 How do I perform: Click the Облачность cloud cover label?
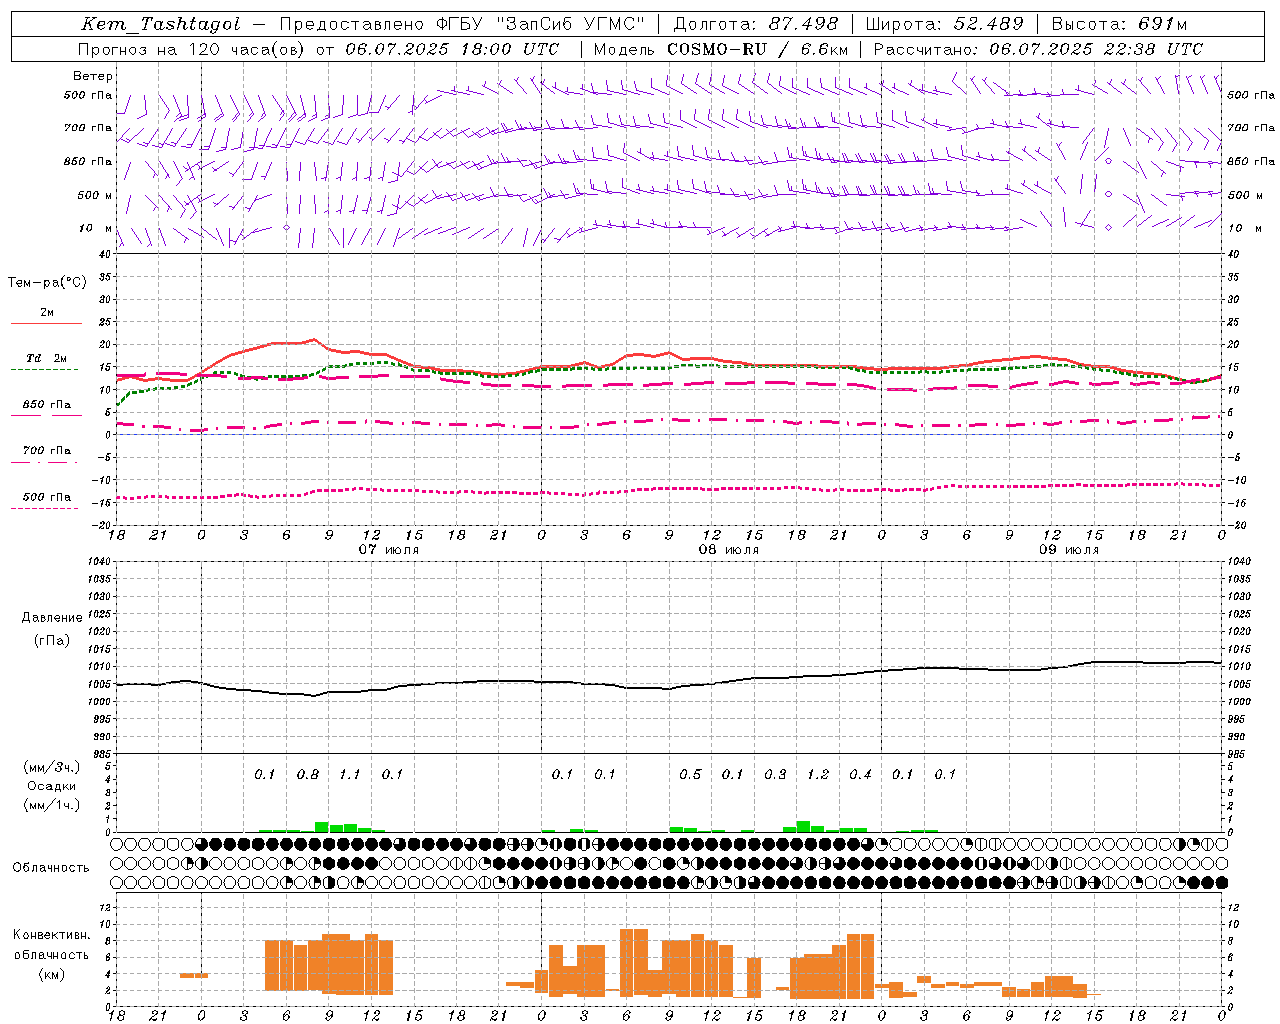coord(51,867)
